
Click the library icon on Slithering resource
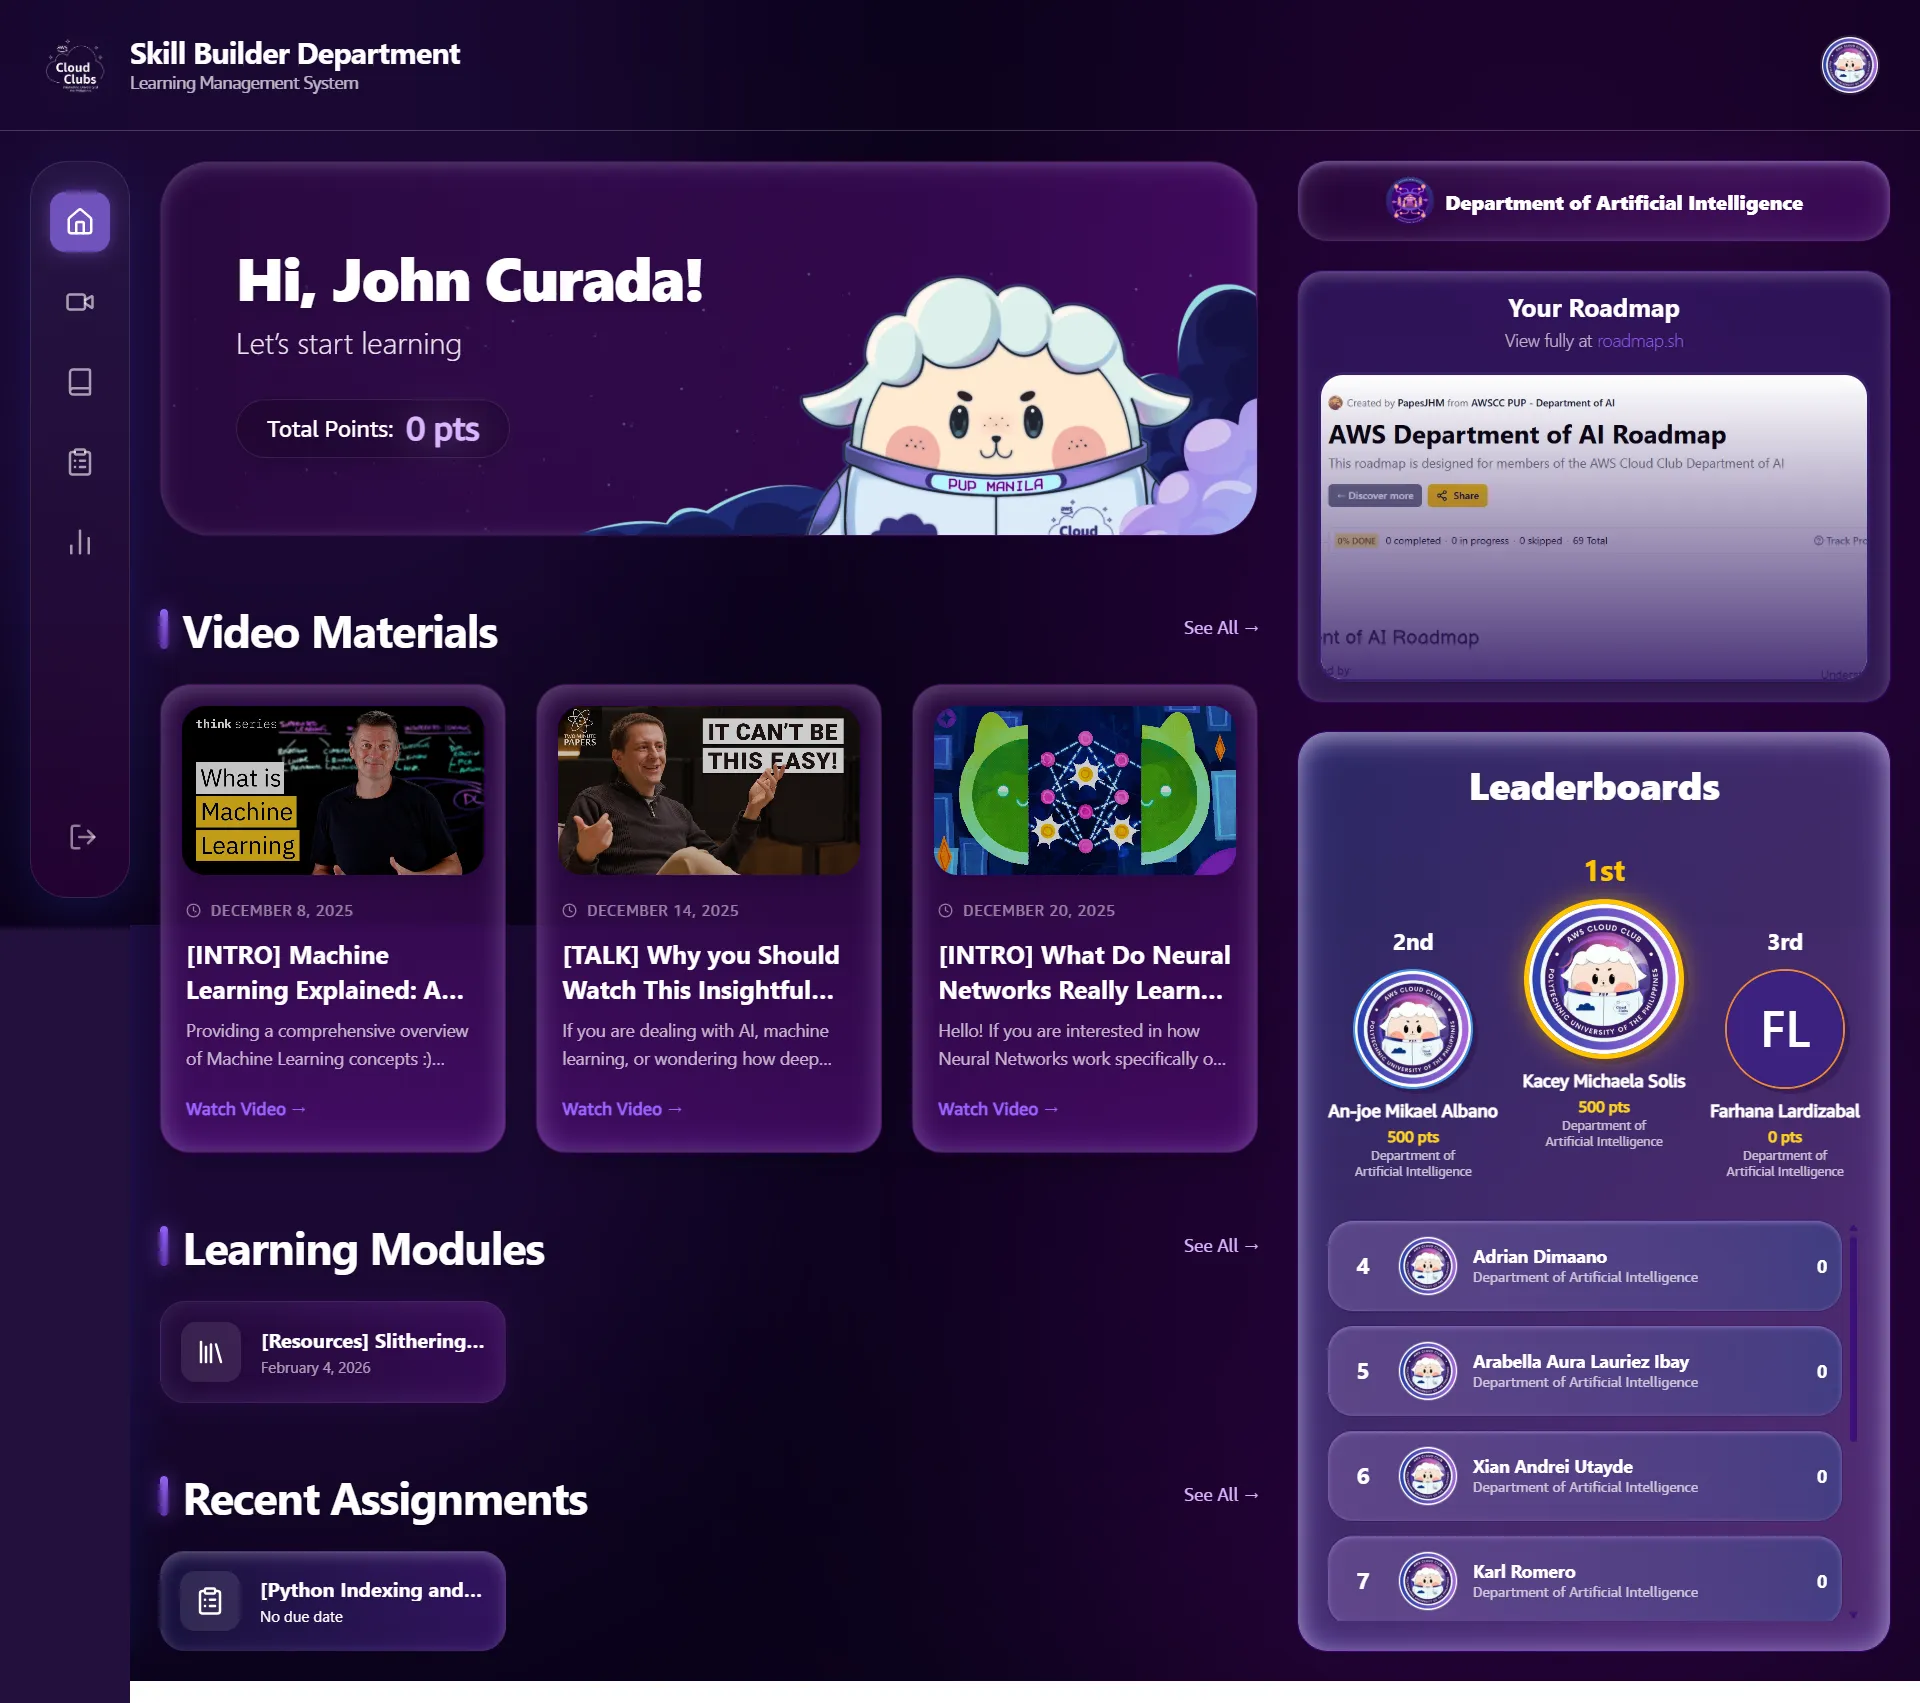pos(210,1352)
